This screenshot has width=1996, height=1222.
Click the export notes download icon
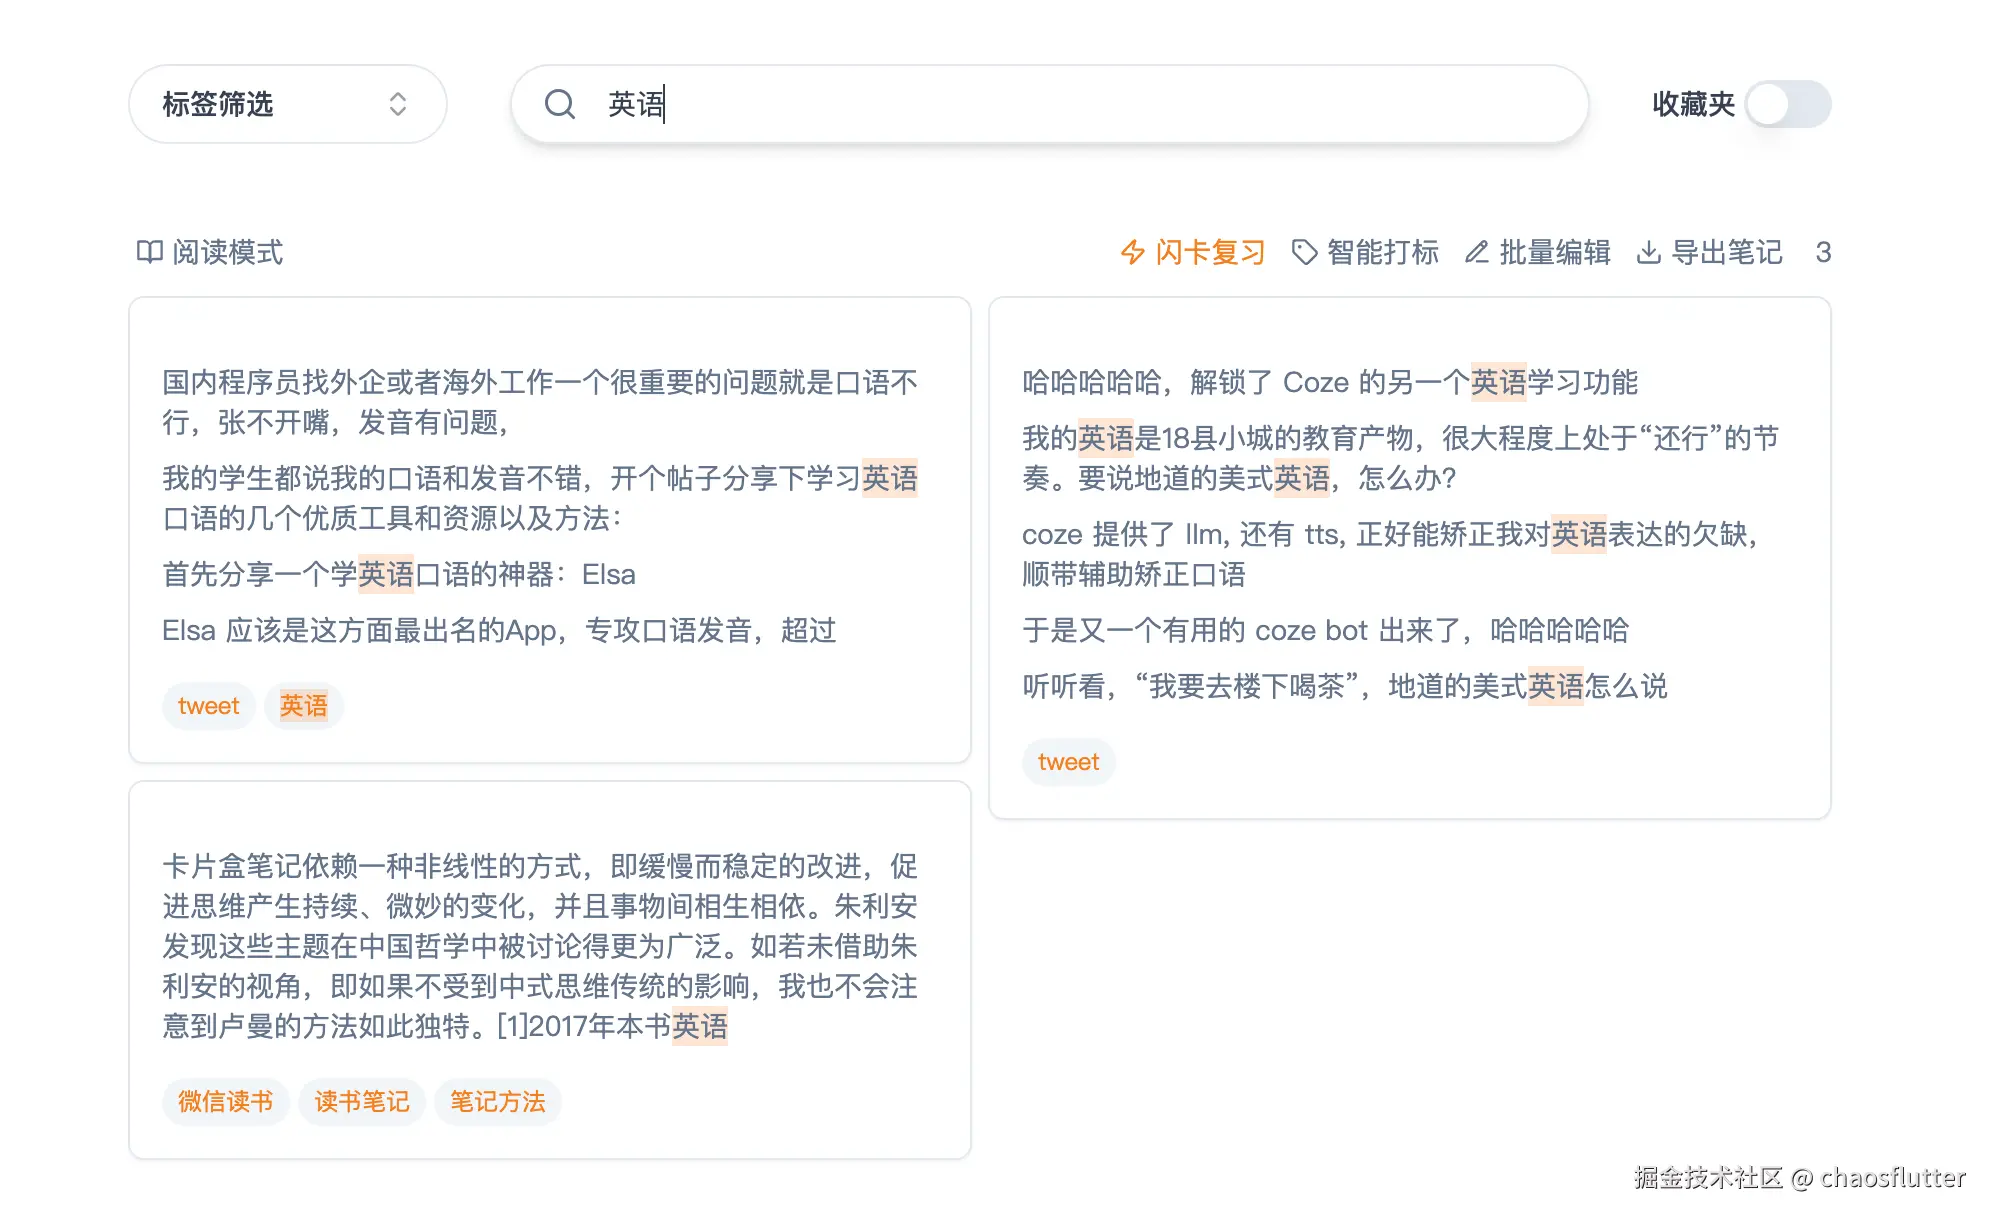pos(1648,252)
